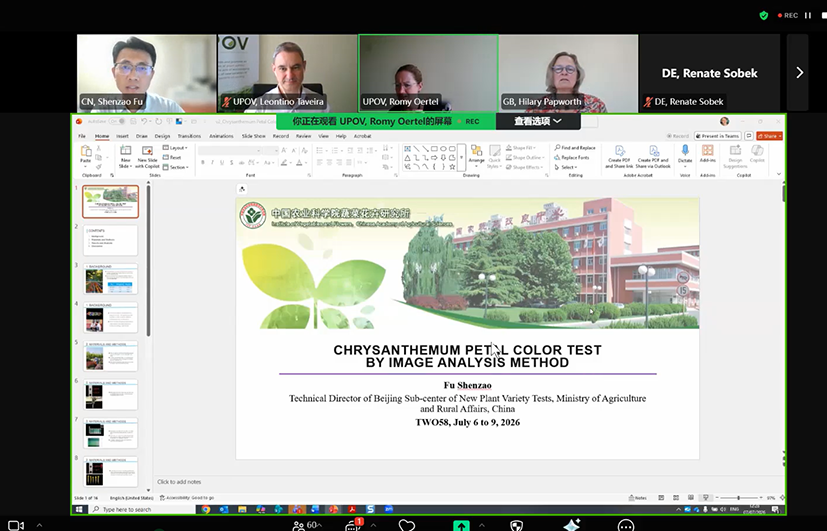Click the Arrange icon in Drawing group
This screenshot has width=827, height=531.
(476, 155)
